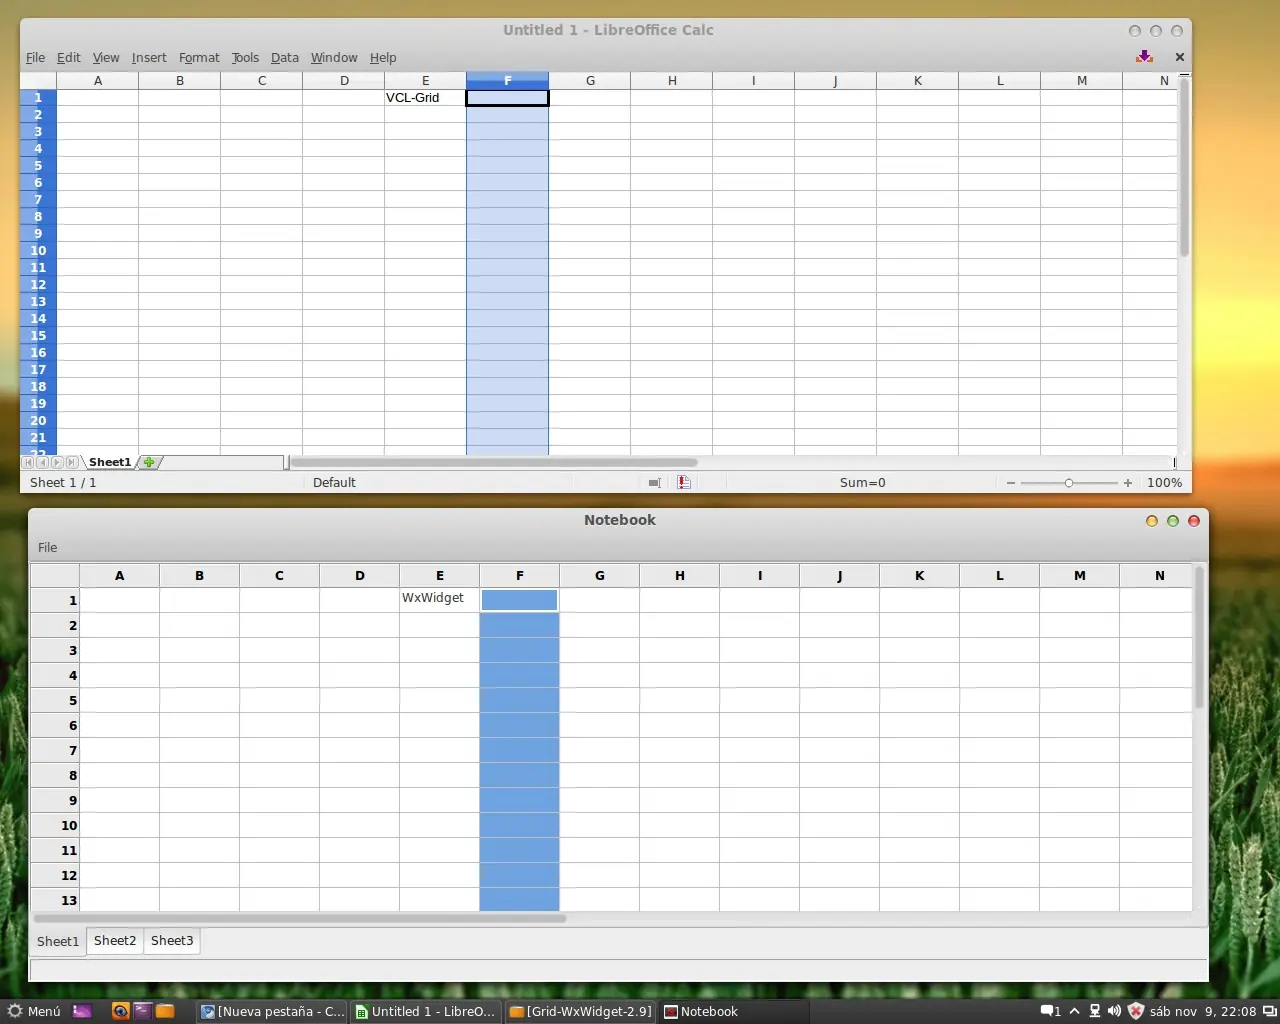Select row 10 header in Calc
This screenshot has width=1280, height=1024.
tap(38, 251)
